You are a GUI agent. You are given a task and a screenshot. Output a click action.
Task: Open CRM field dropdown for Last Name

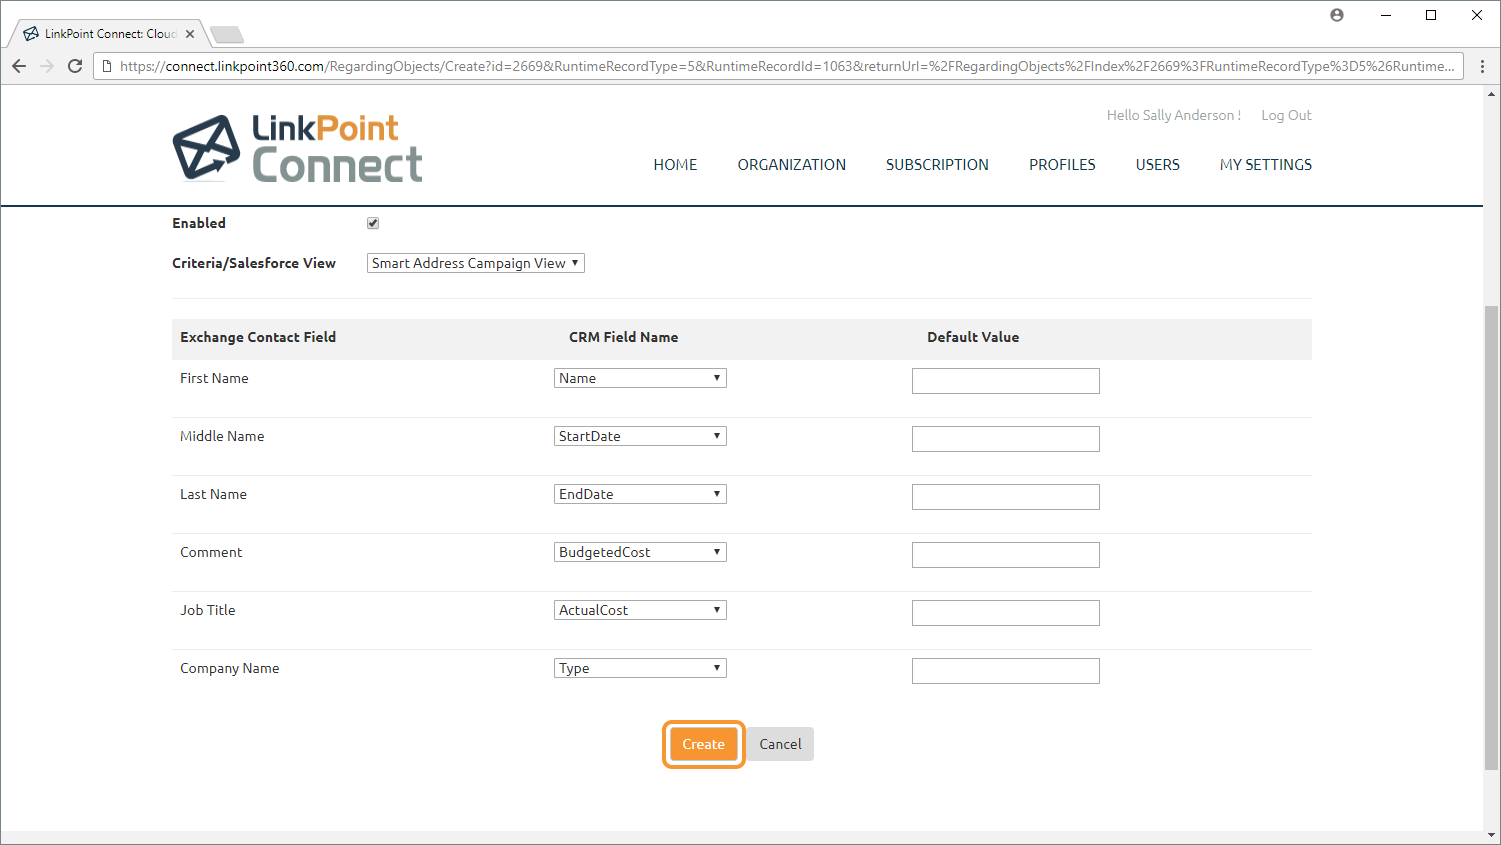(640, 494)
